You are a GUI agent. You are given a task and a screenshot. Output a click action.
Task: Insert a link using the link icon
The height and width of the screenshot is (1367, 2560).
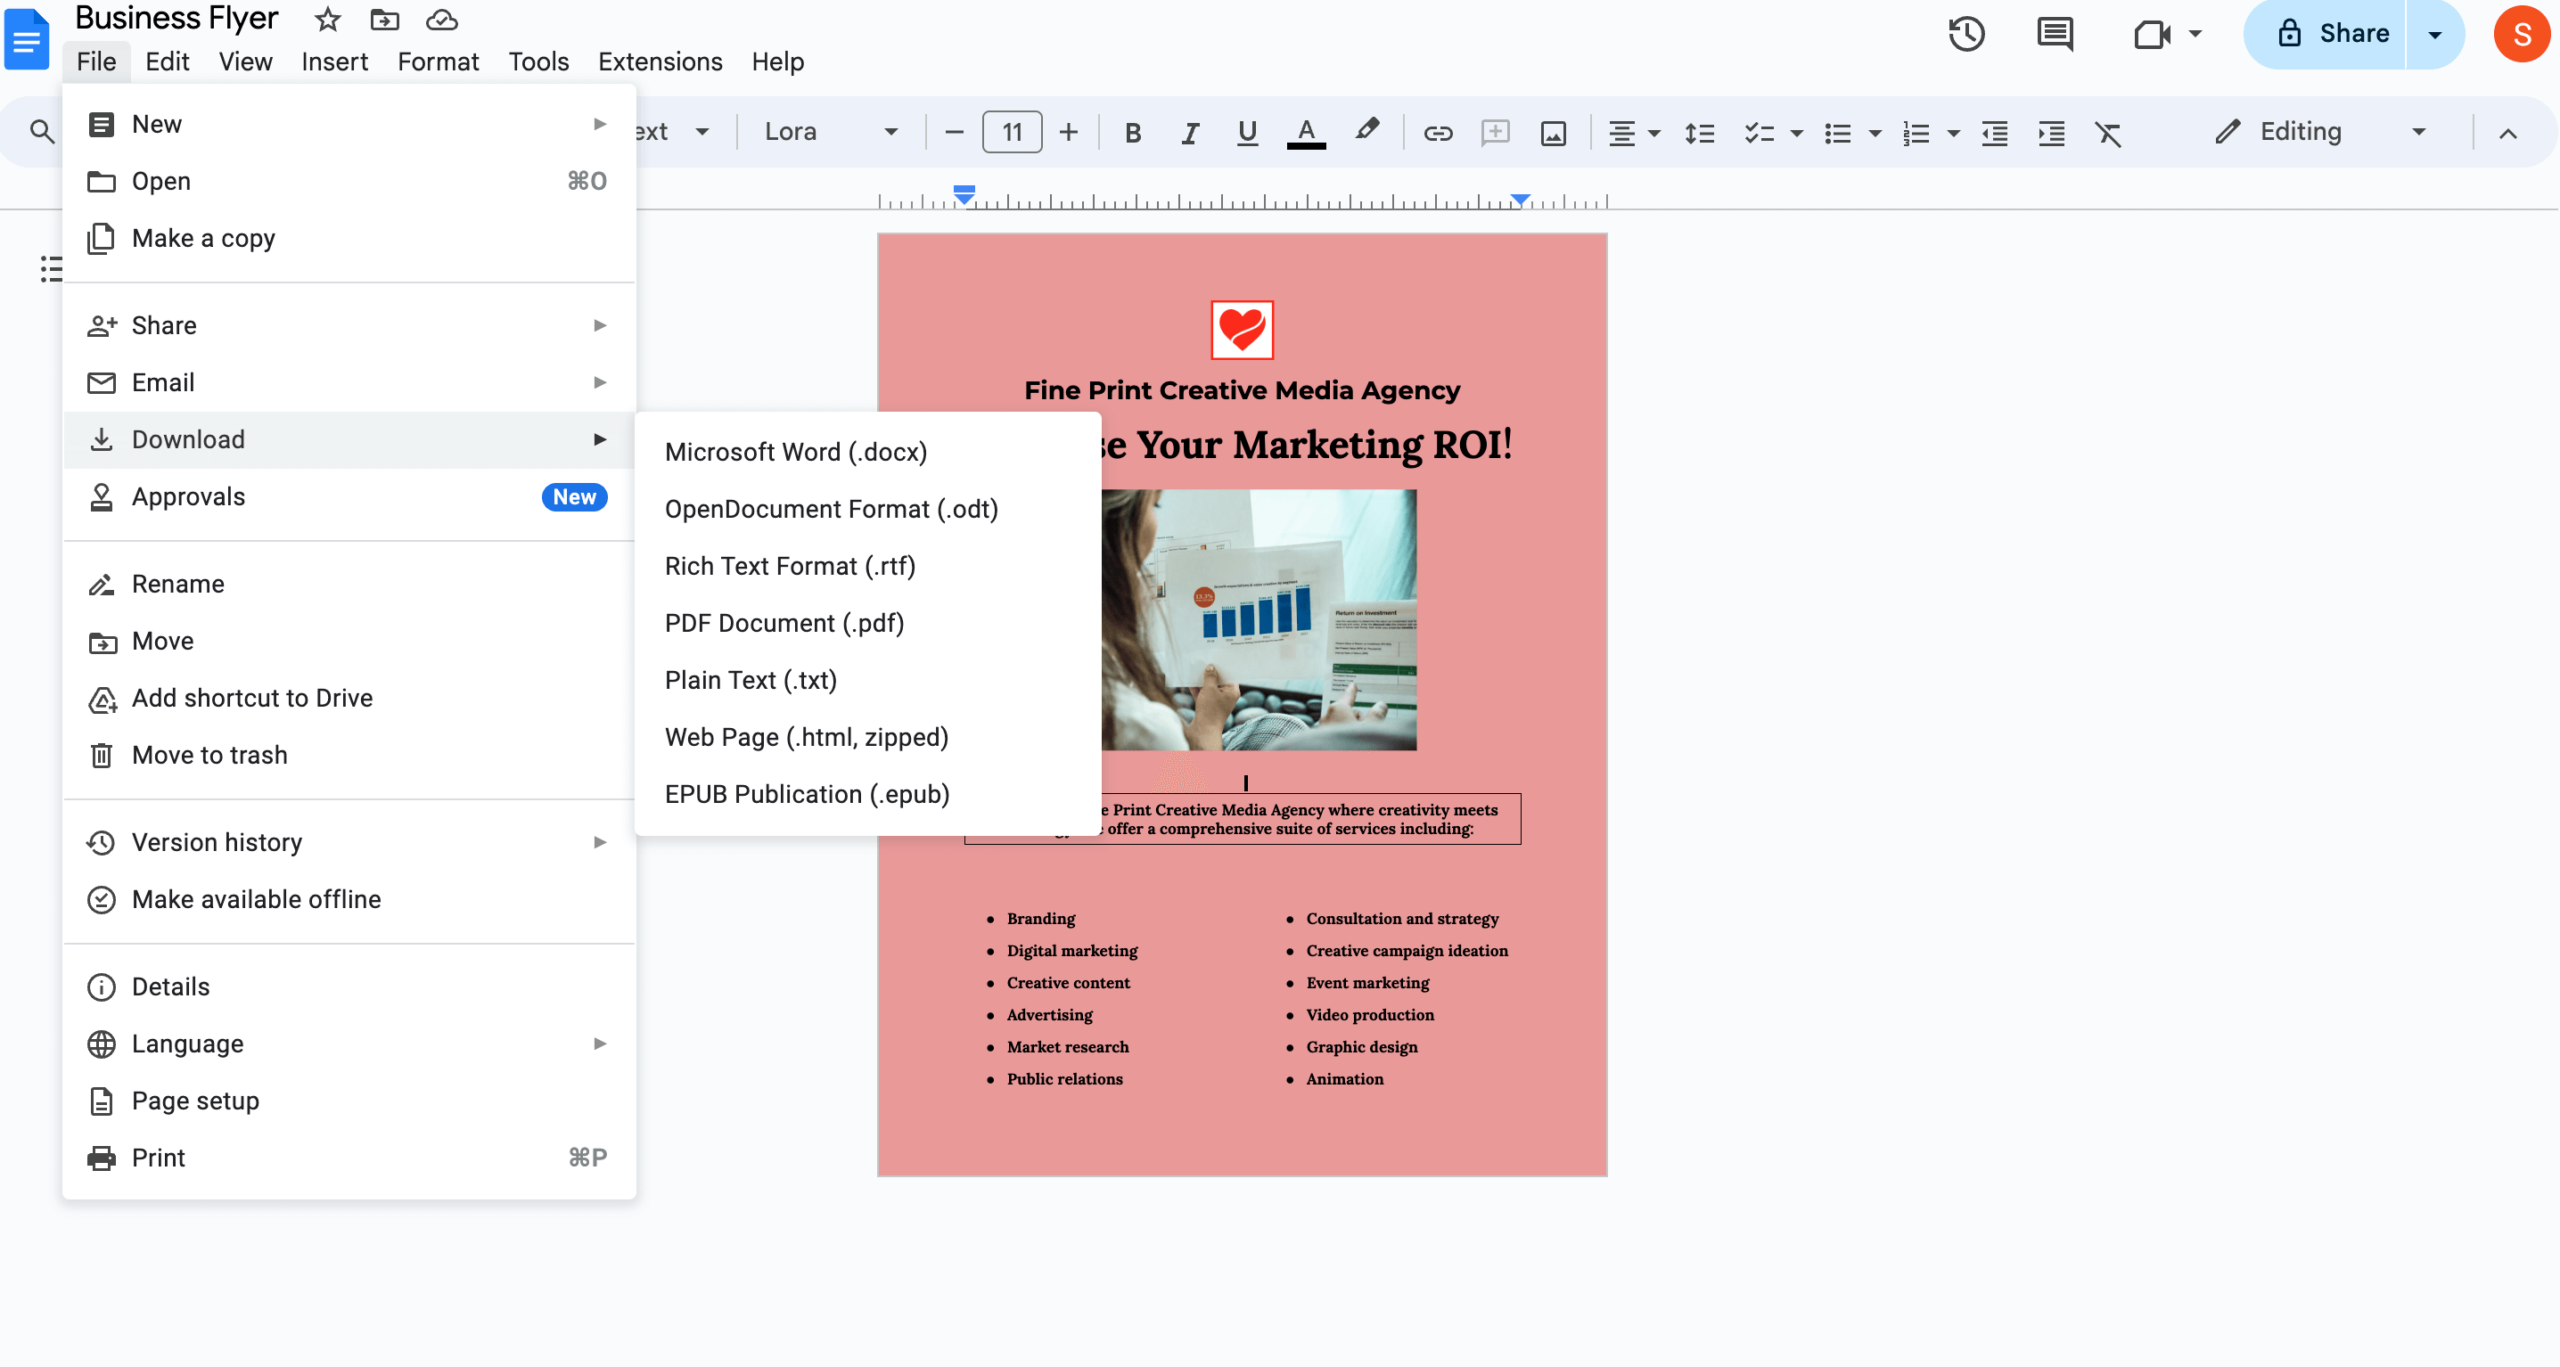coord(1438,131)
